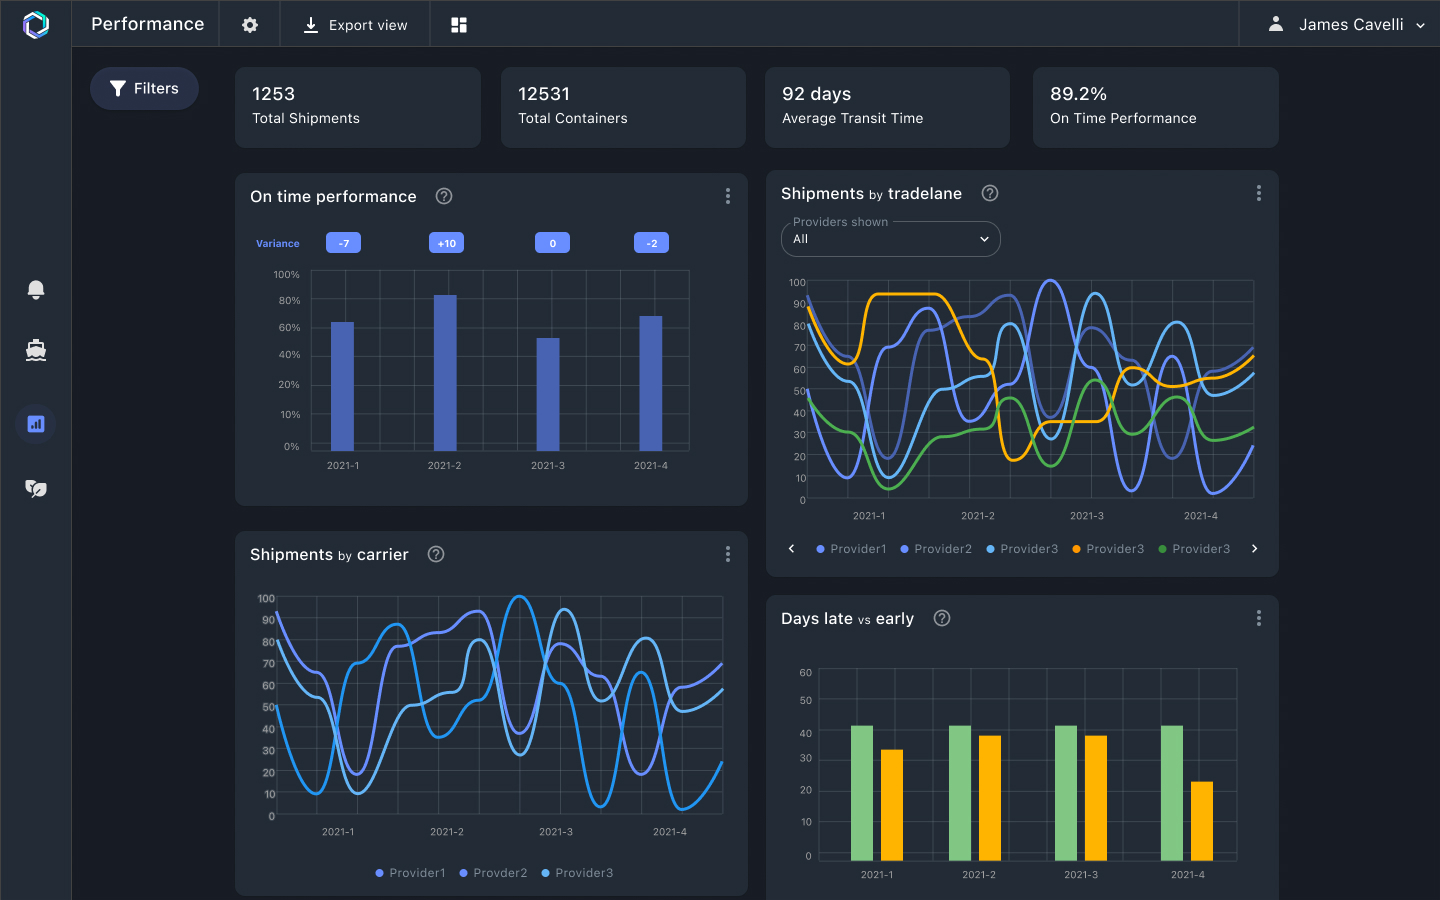Click the dashboard layout grid icon
The height and width of the screenshot is (900, 1440).
coord(458,24)
